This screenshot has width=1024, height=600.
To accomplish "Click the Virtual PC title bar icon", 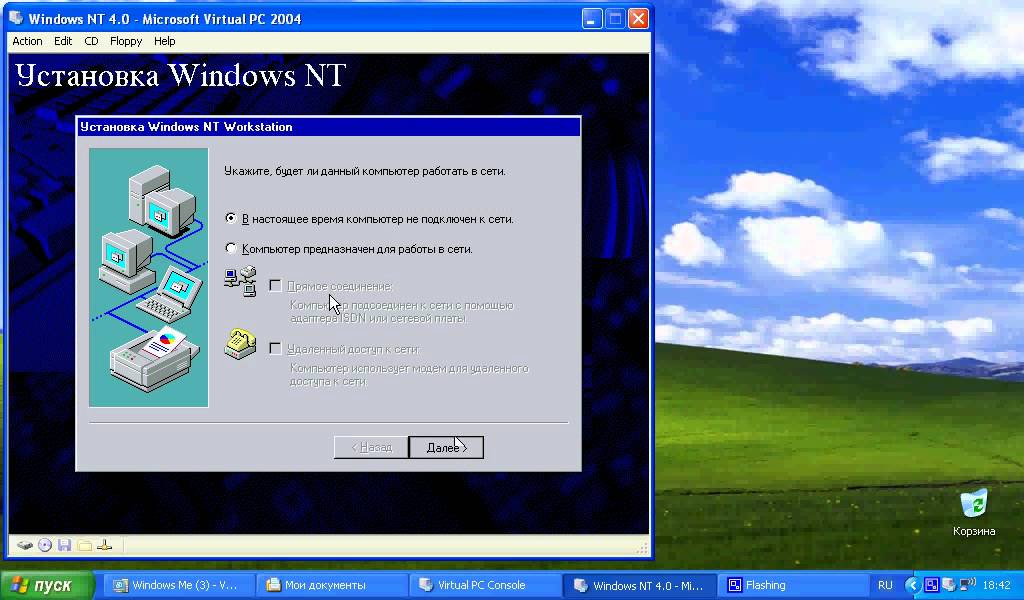I will pos(16,18).
